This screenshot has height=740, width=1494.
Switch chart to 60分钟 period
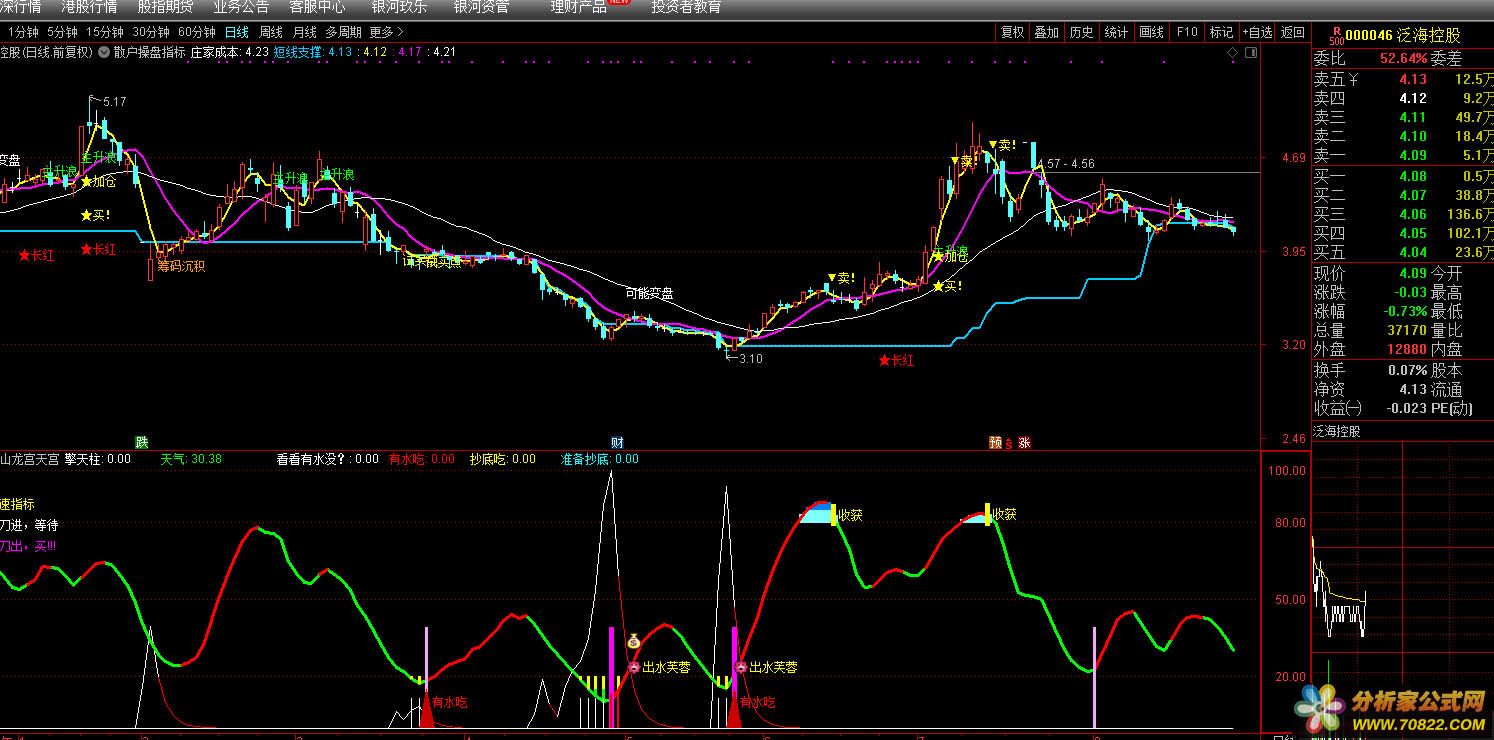196,32
